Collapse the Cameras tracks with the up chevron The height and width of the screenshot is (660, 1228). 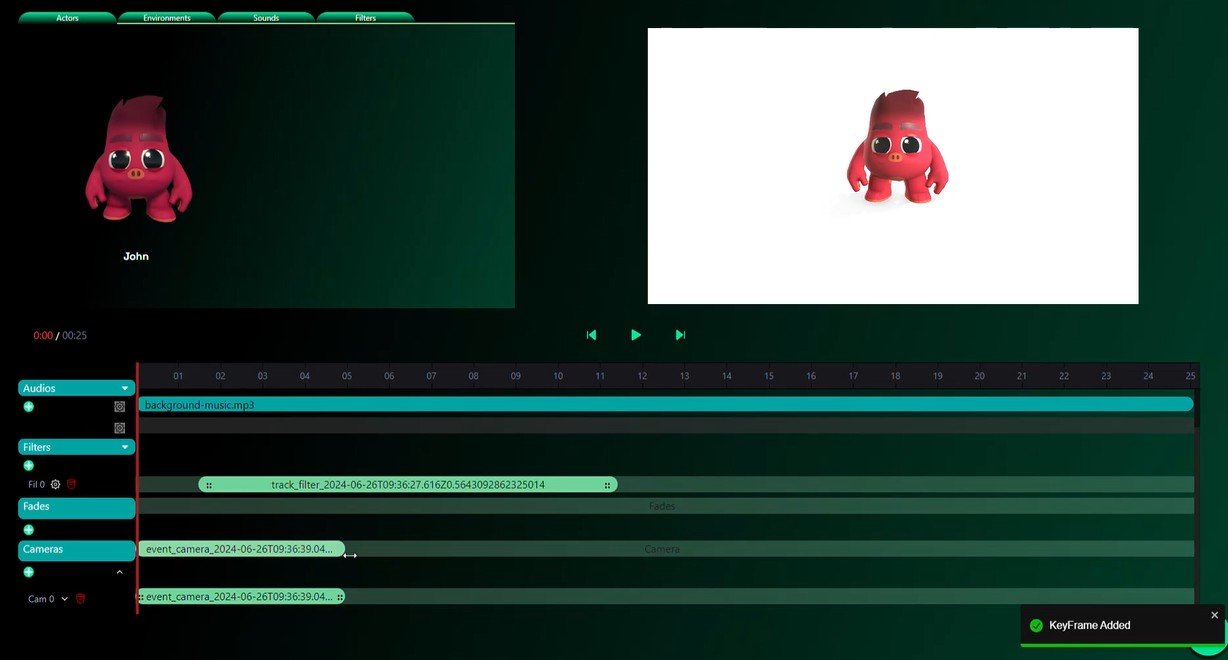(120, 572)
